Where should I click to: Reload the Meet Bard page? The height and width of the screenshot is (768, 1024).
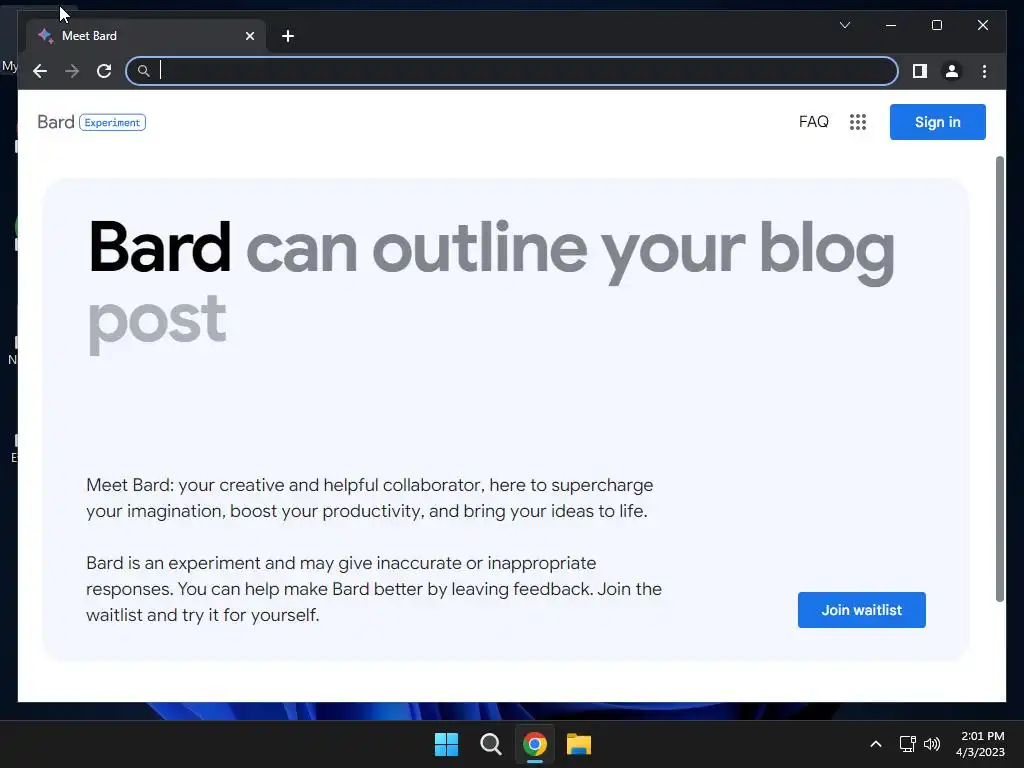[104, 71]
